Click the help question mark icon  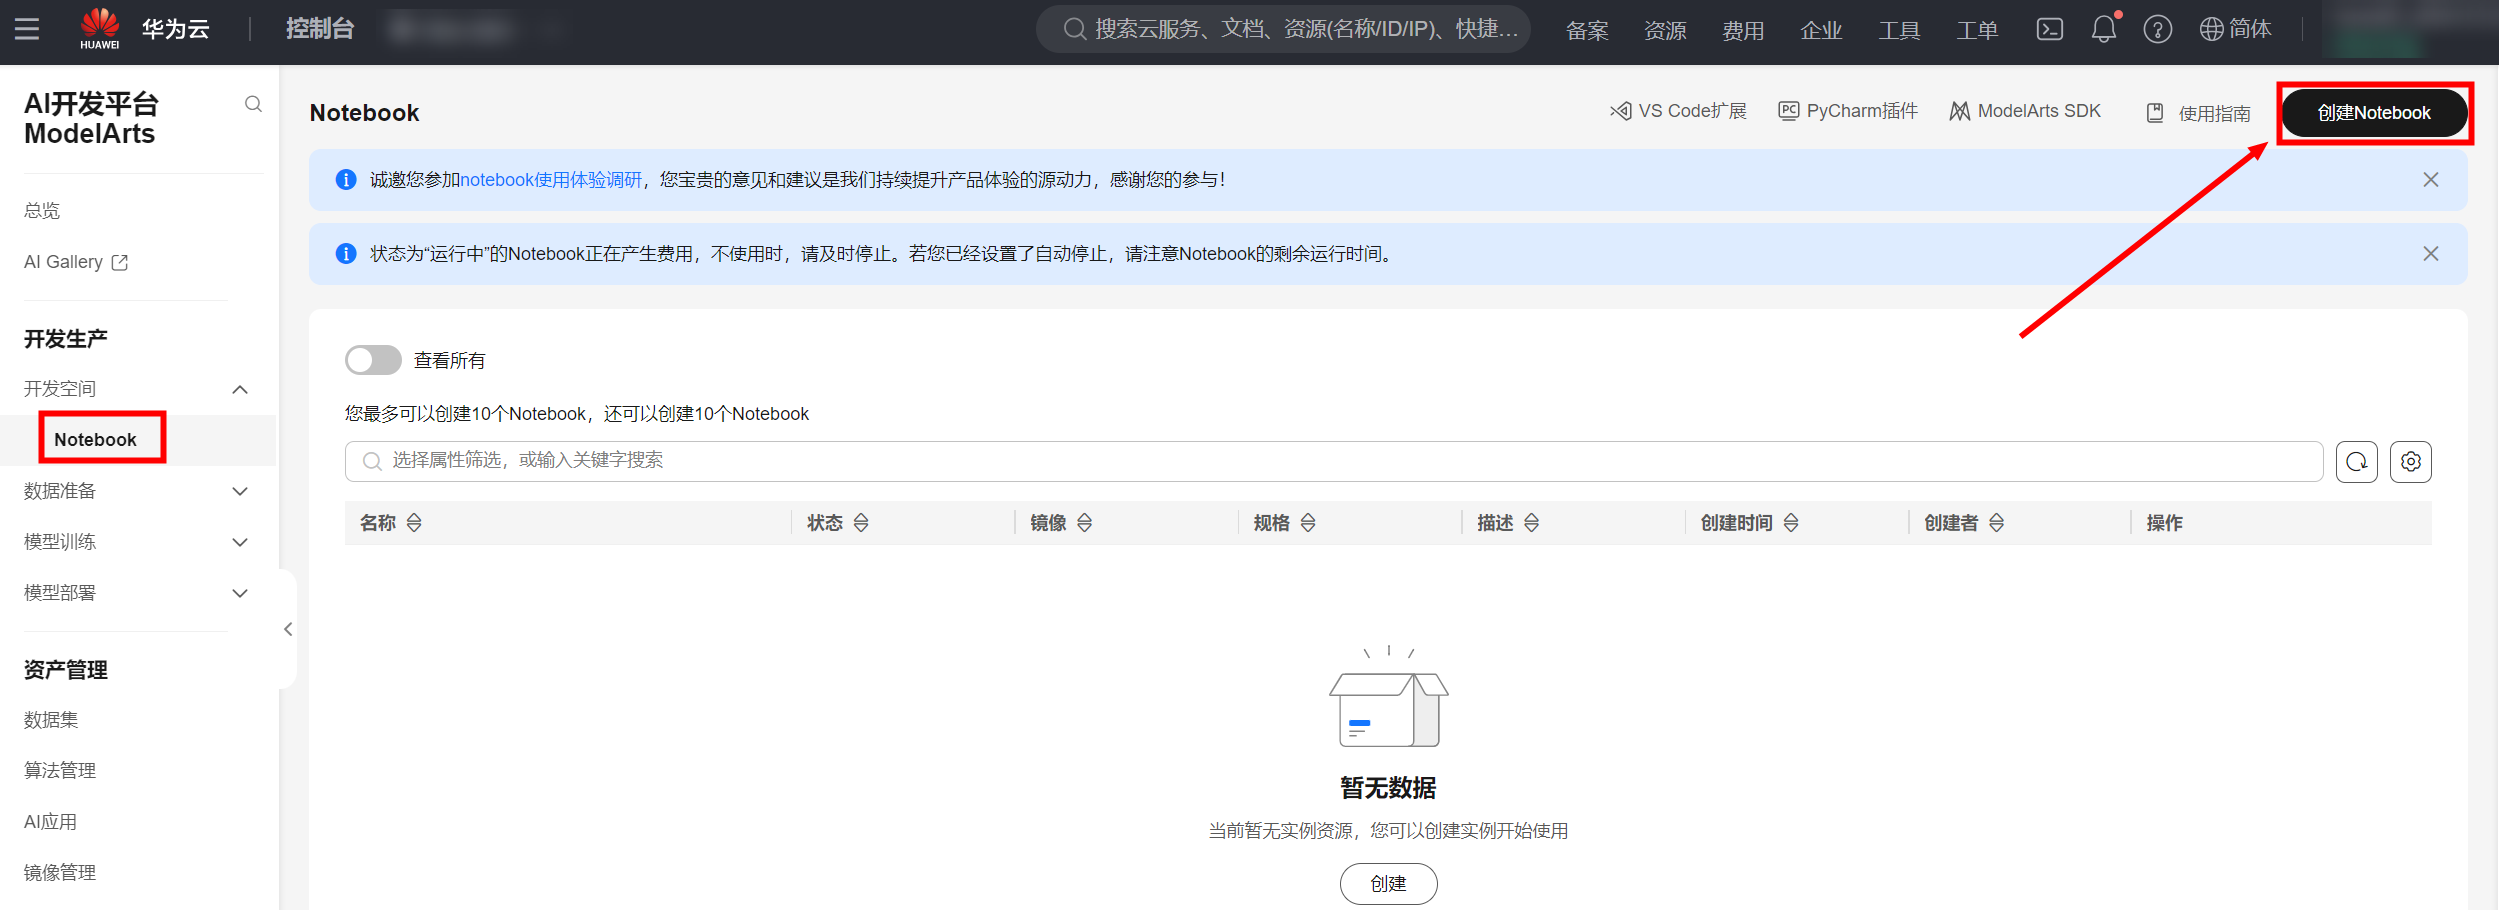coord(2157,29)
